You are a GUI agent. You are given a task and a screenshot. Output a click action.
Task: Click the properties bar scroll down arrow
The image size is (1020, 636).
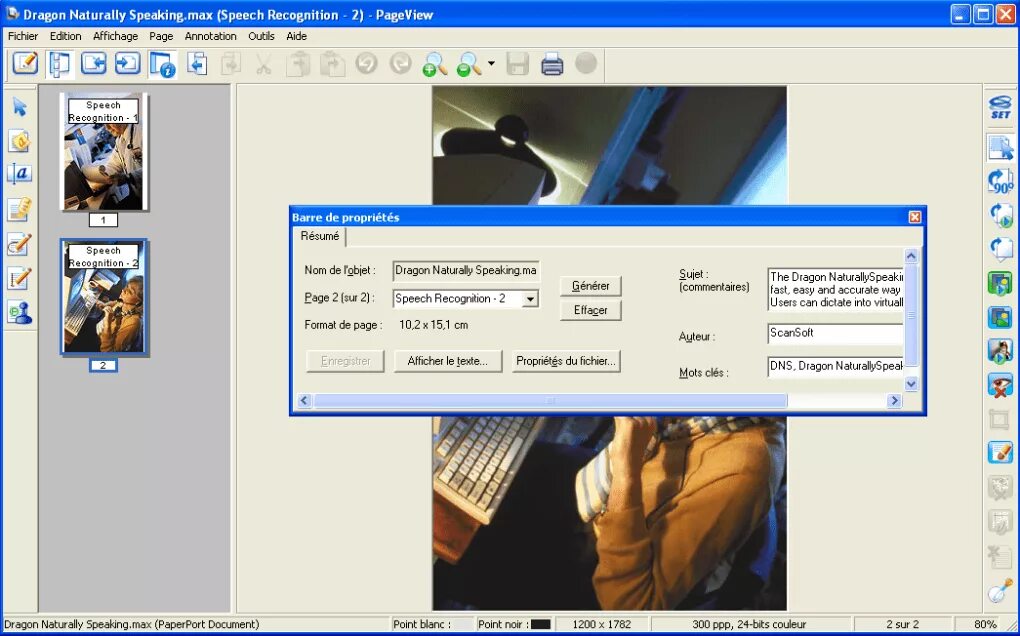[x=911, y=384]
